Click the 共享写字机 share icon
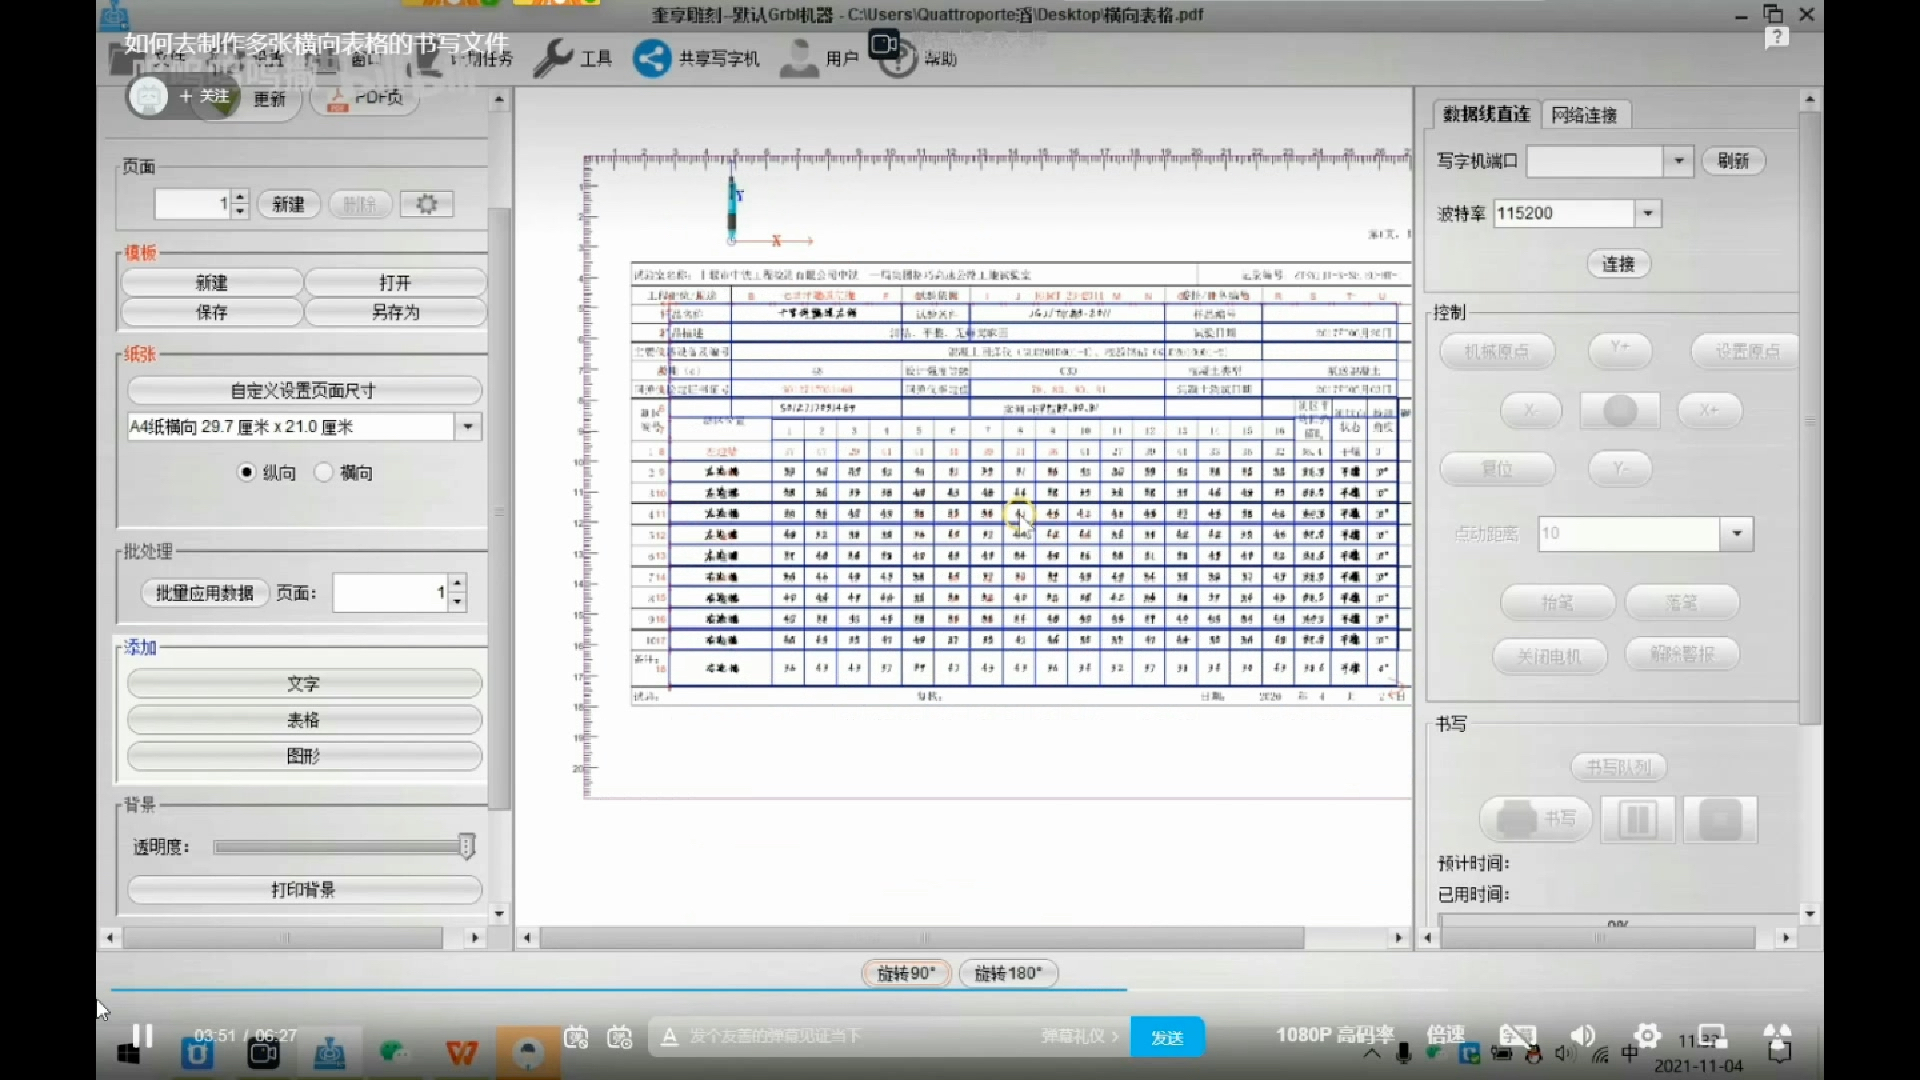This screenshot has width=1920, height=1080. pos(652,58)
